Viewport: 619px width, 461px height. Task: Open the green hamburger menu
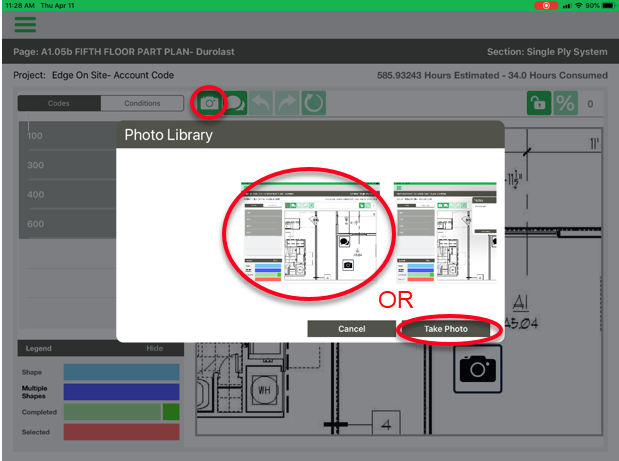click(x=25, y=24)
